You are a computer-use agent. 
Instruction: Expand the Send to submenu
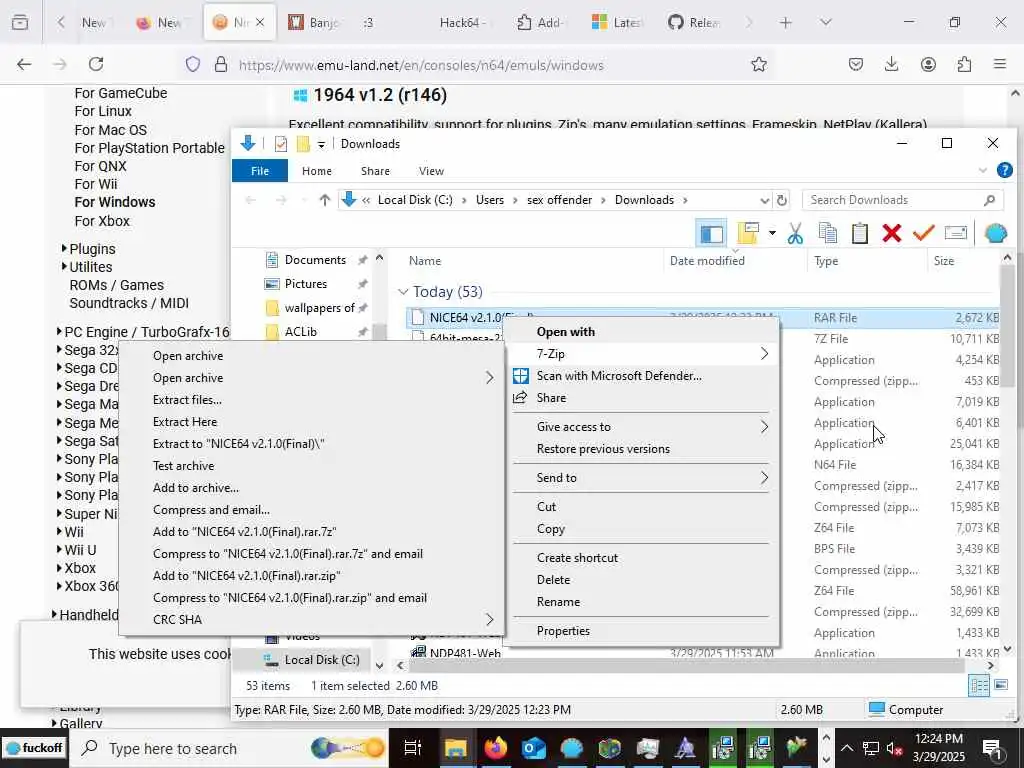[644, 477]
